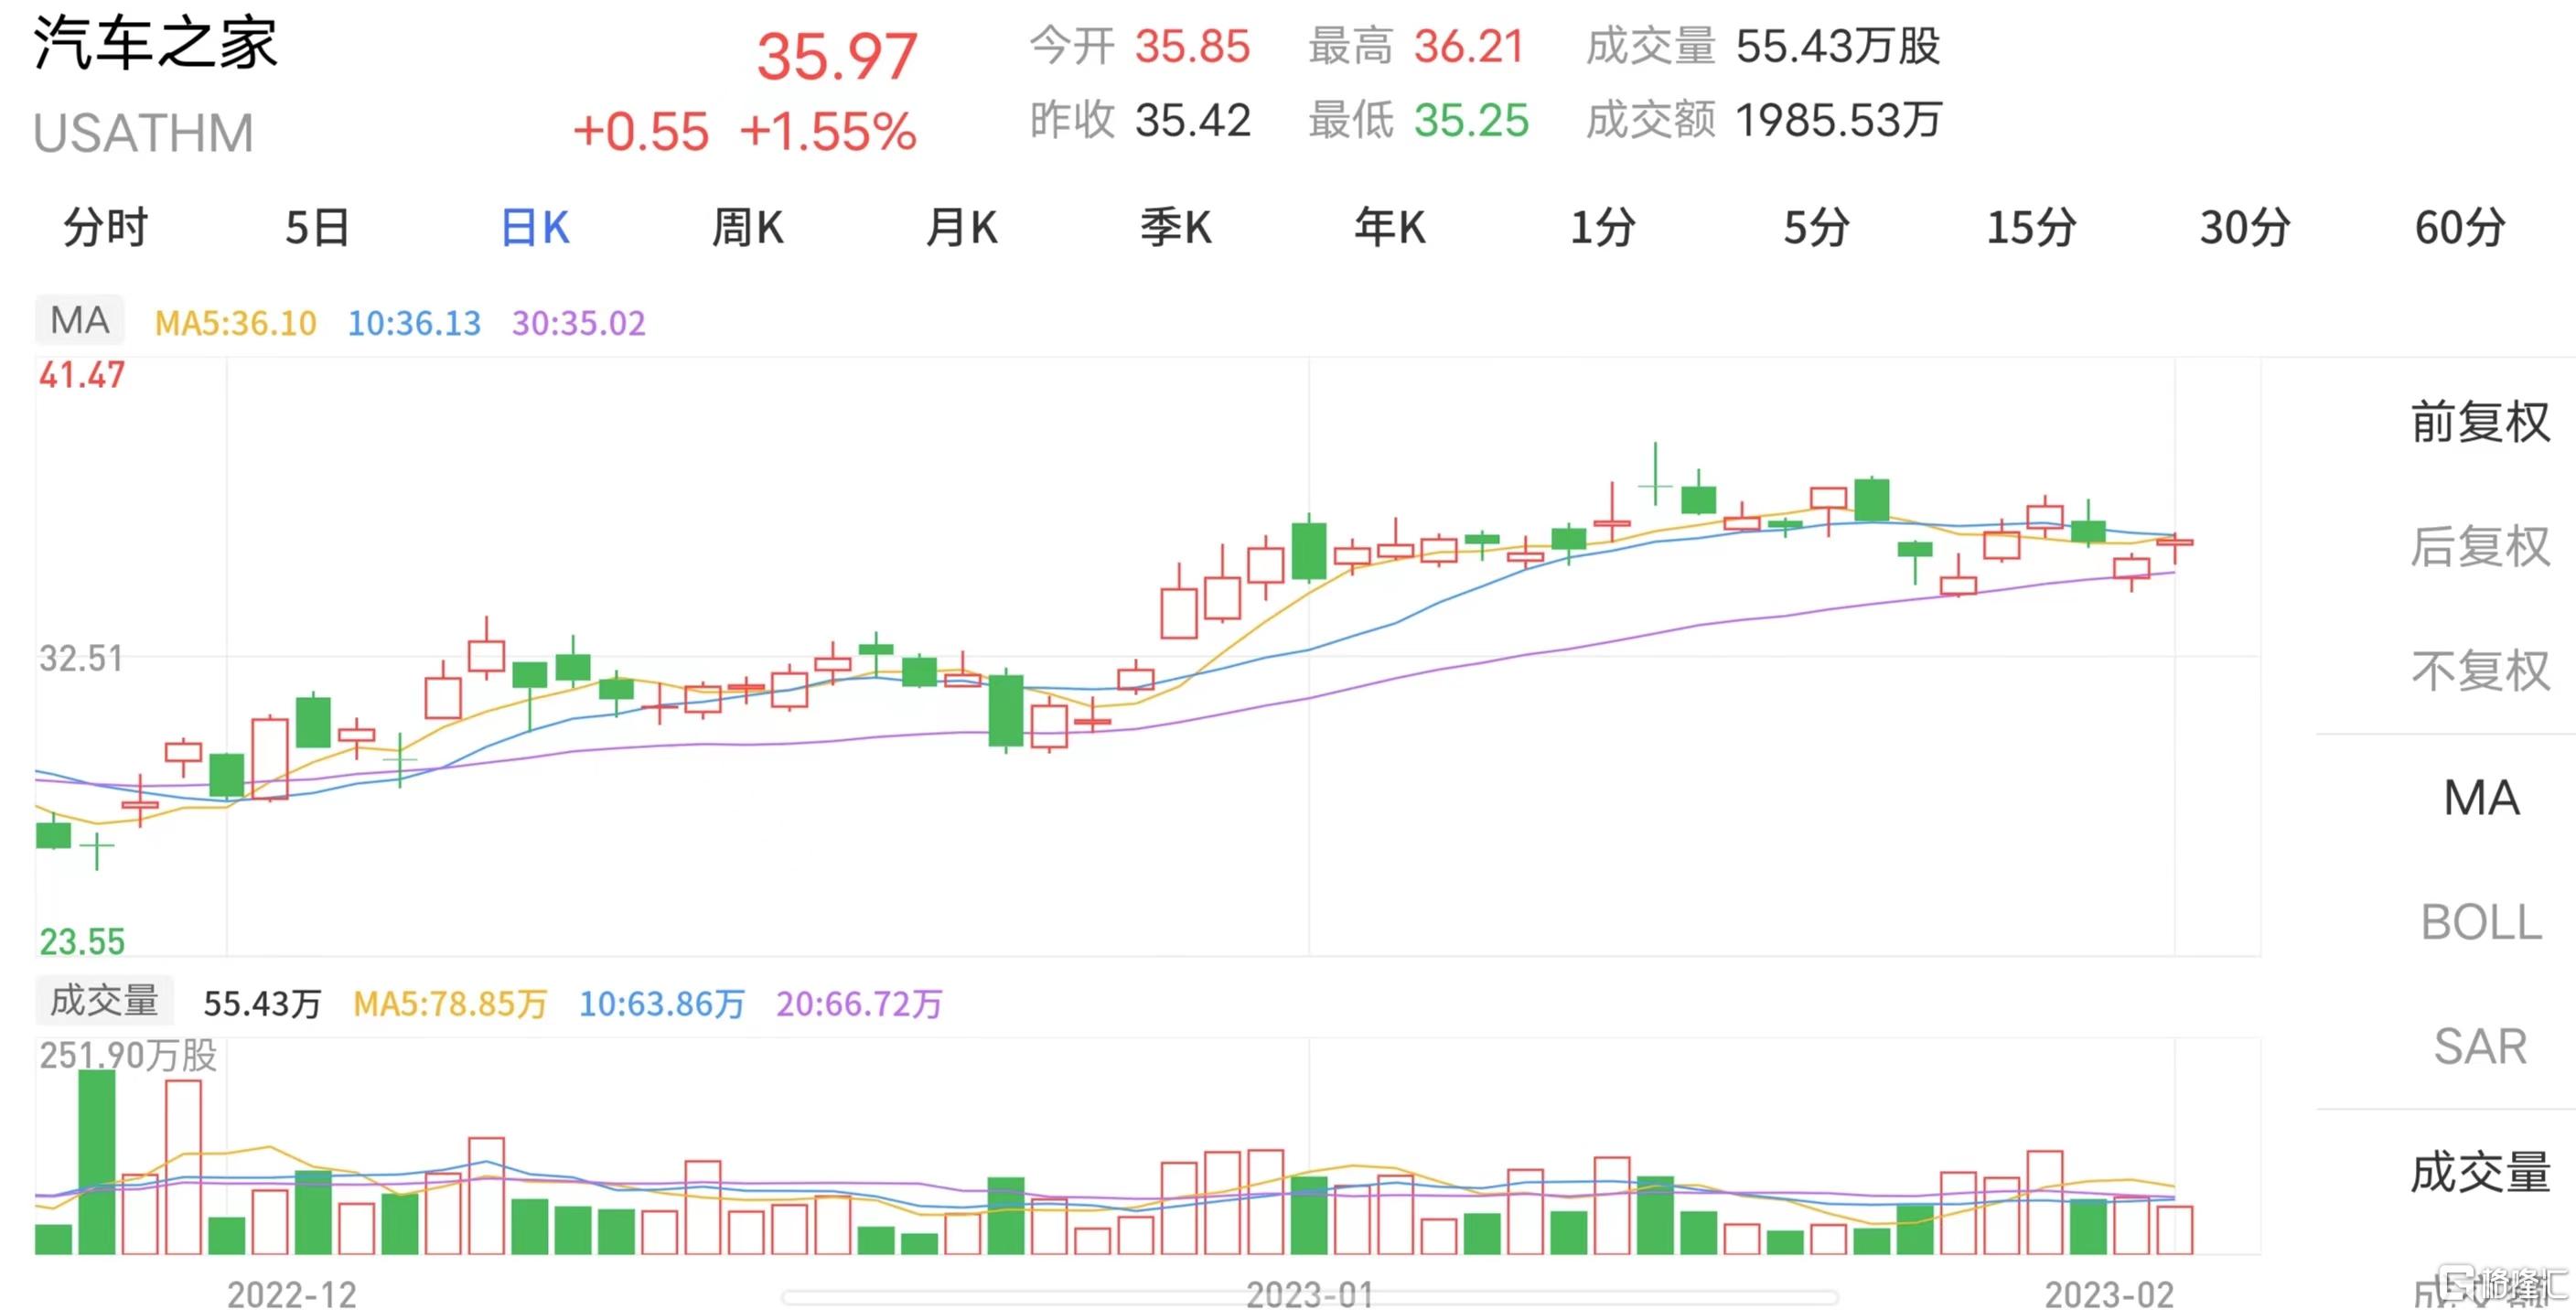
Task: Click the chart top price label 41.47
Action: point(82,375)
